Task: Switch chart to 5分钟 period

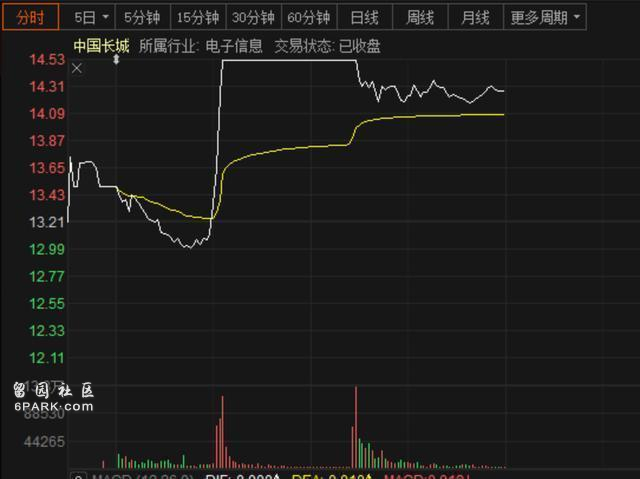Action: (x=141, y=17)
